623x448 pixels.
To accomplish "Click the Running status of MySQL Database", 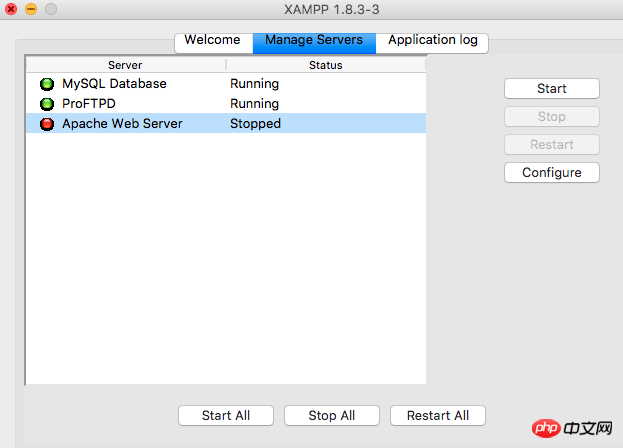I will pos(254,84).
